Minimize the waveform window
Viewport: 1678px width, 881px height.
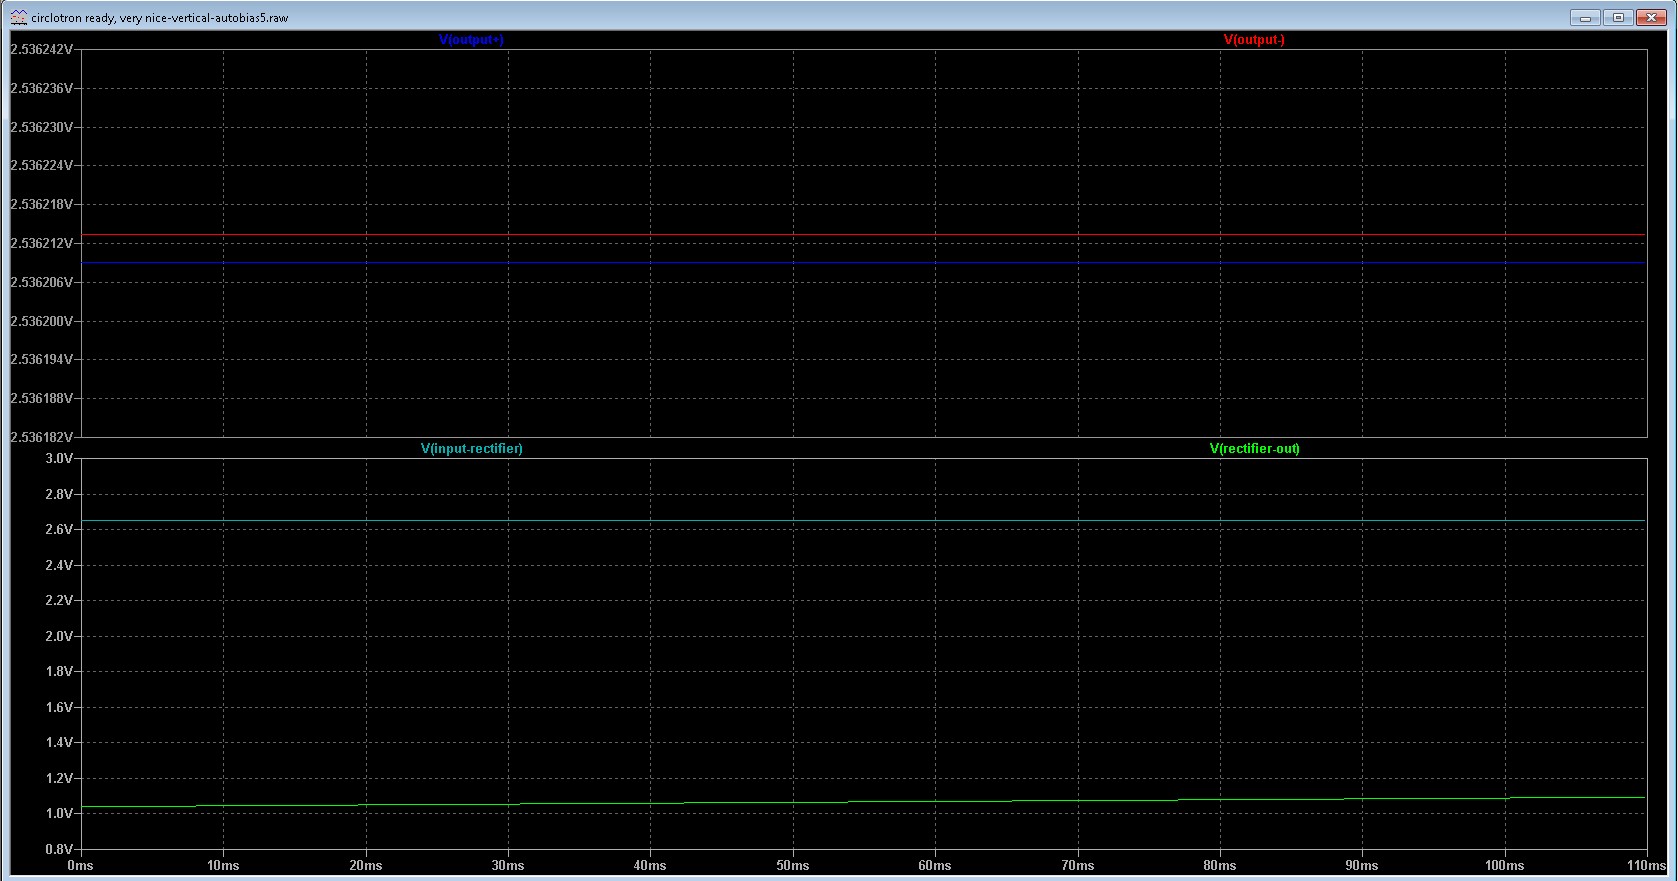click(x=1585, y=17)
